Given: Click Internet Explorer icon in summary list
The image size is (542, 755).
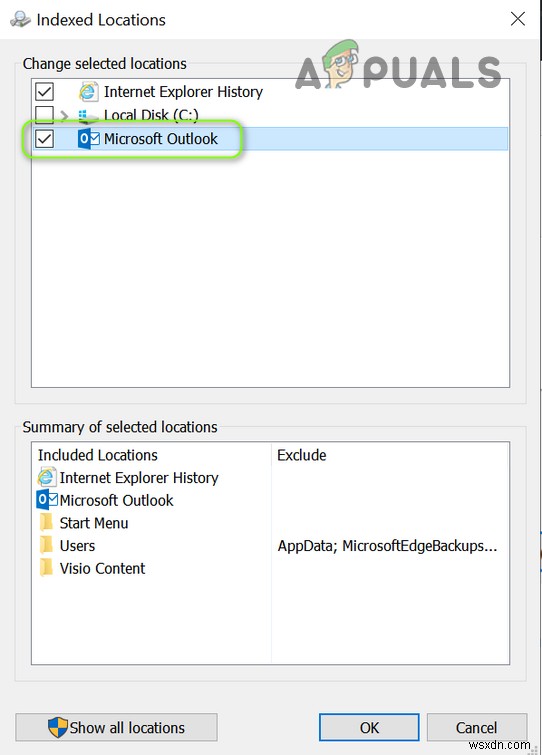Looking at the screenshot, I should tap(46, 477).
